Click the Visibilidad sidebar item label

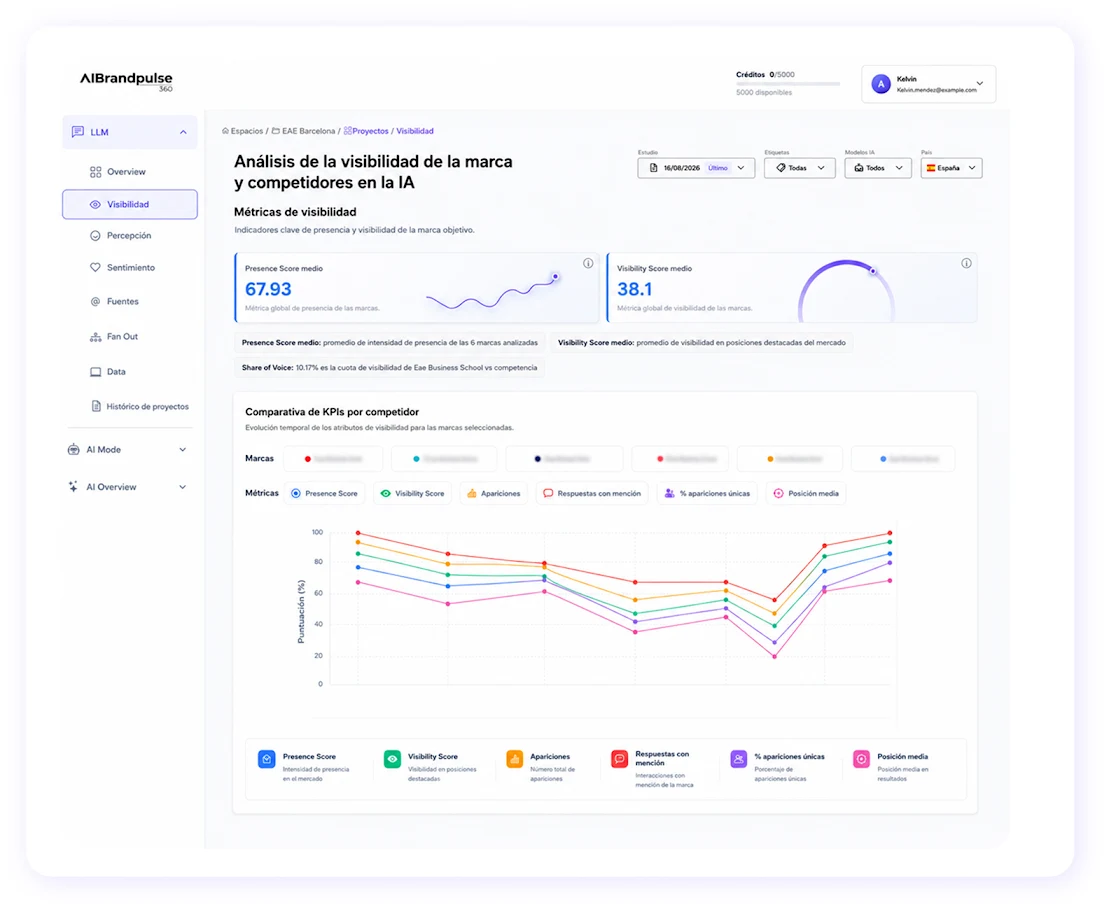(128, 204)
